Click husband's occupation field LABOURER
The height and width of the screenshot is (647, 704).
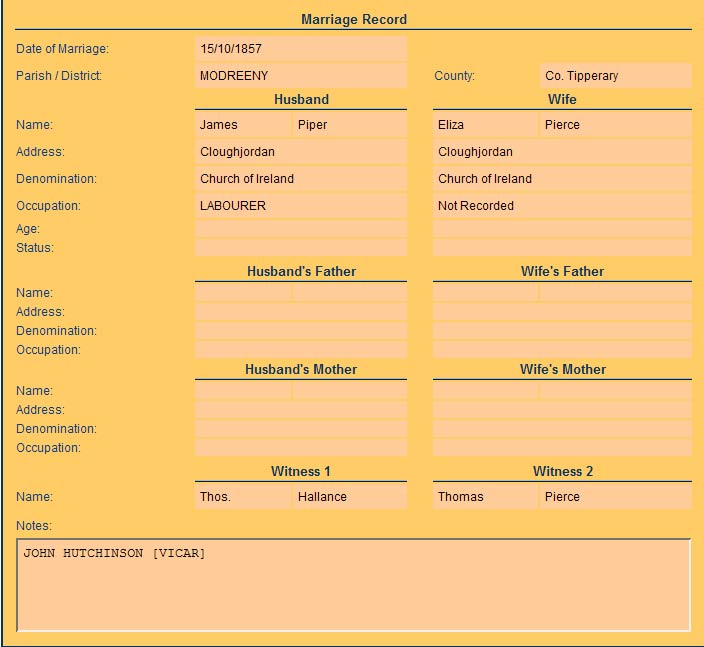[300, 206]
